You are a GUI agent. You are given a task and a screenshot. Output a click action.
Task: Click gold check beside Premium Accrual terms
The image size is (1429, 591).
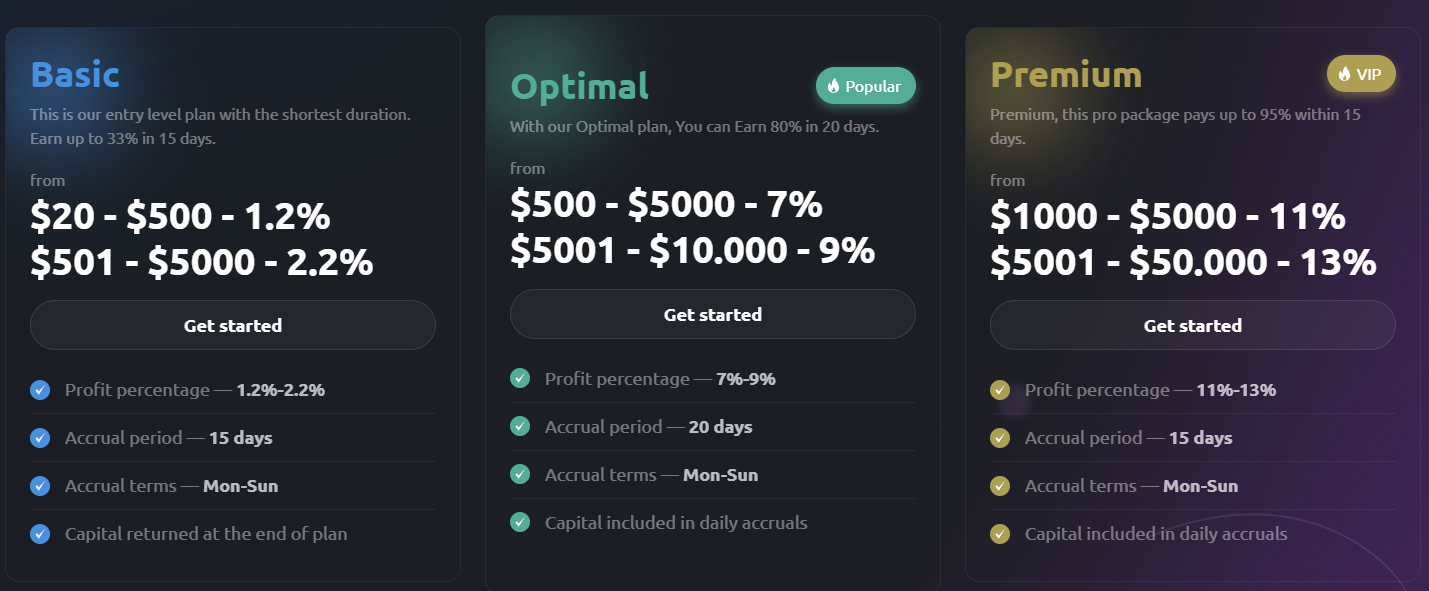coord(1000,486)
